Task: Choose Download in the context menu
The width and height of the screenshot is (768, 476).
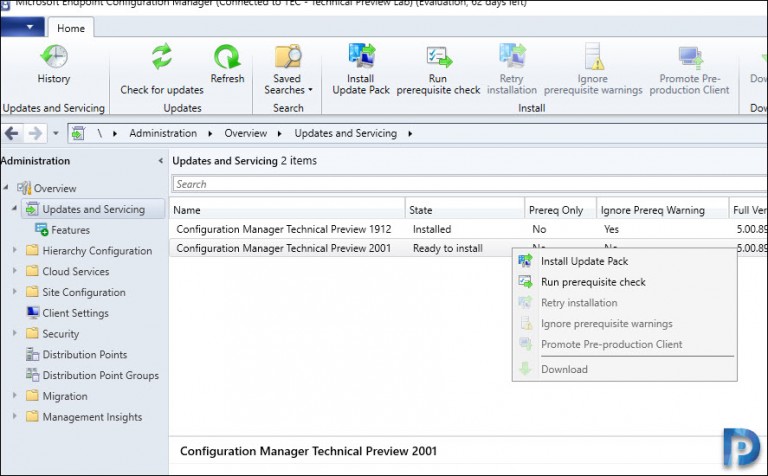Action: [624, 369]
